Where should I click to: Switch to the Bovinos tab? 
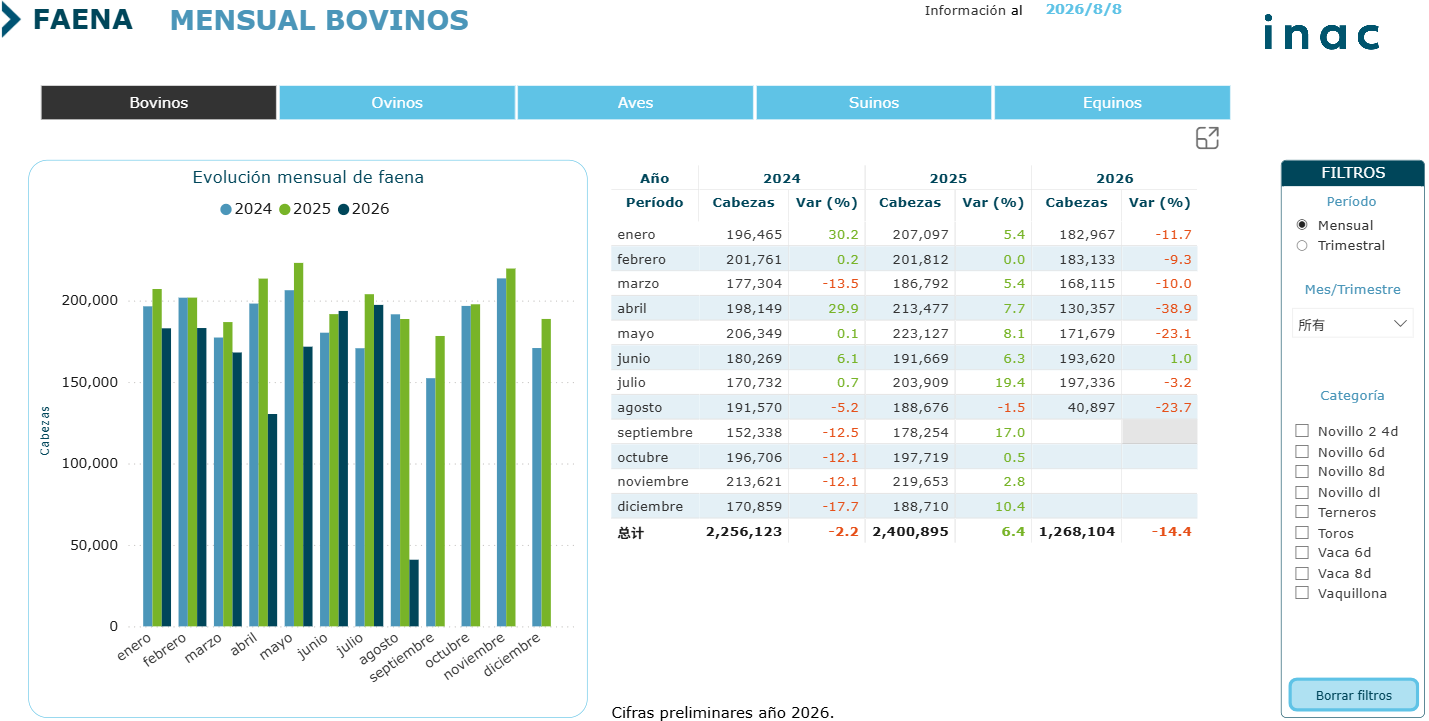[158, 103]
